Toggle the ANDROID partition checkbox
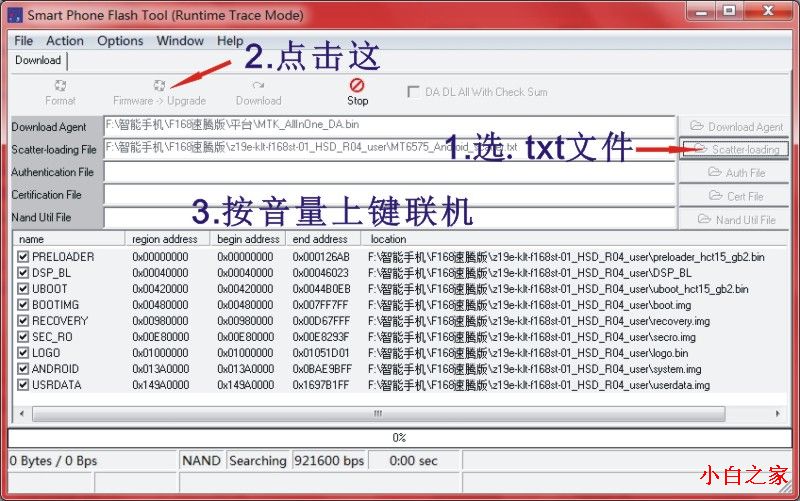The height and width of the screenshot is (501, 800). coord(23,369)
